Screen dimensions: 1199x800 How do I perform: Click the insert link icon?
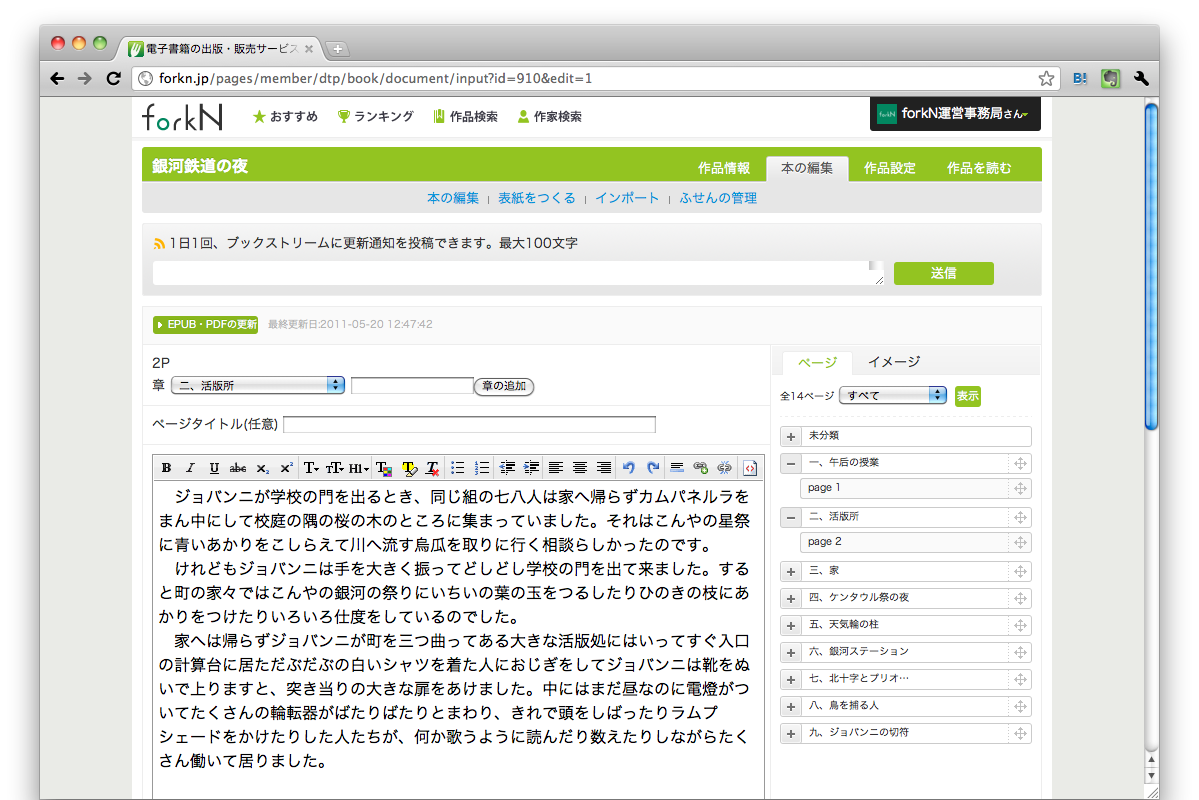pyautogui.click(x=700, y=468)
